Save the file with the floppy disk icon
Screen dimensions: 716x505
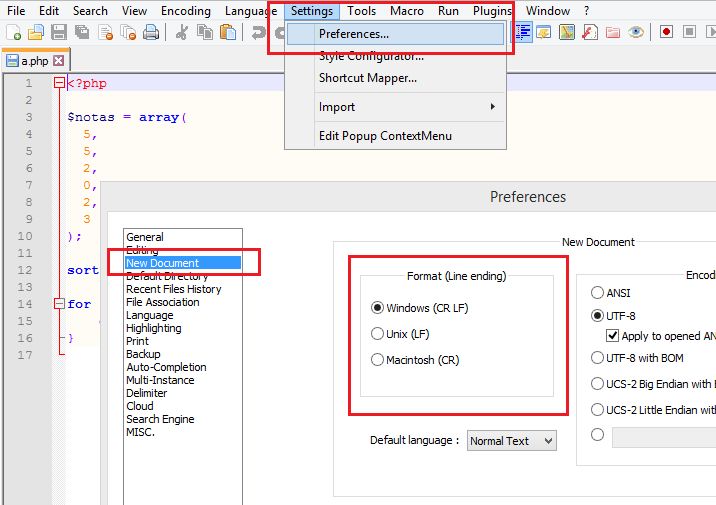[58, 32]
